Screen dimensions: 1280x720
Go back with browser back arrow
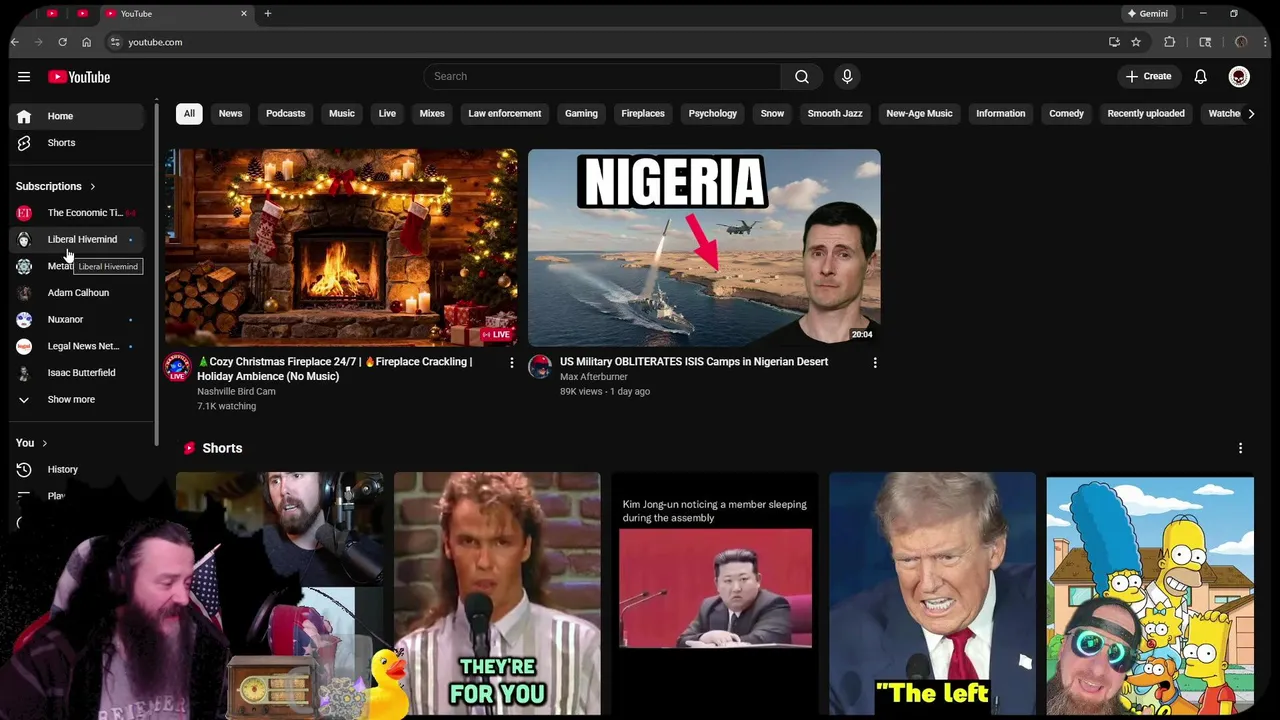click(14, 42)
